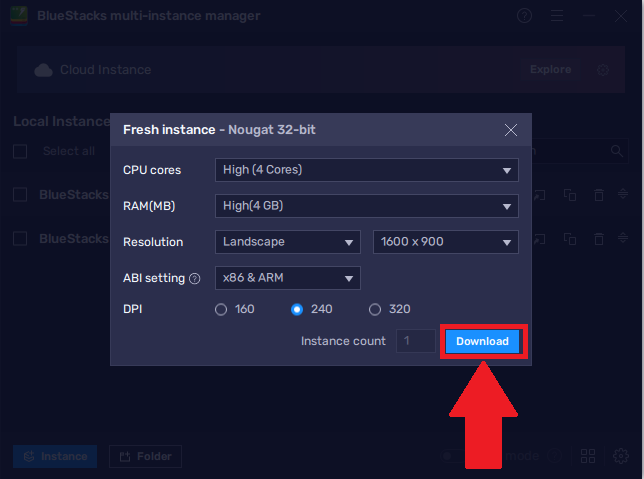Open the RAM(MB) dropdown

click(366, 206)
